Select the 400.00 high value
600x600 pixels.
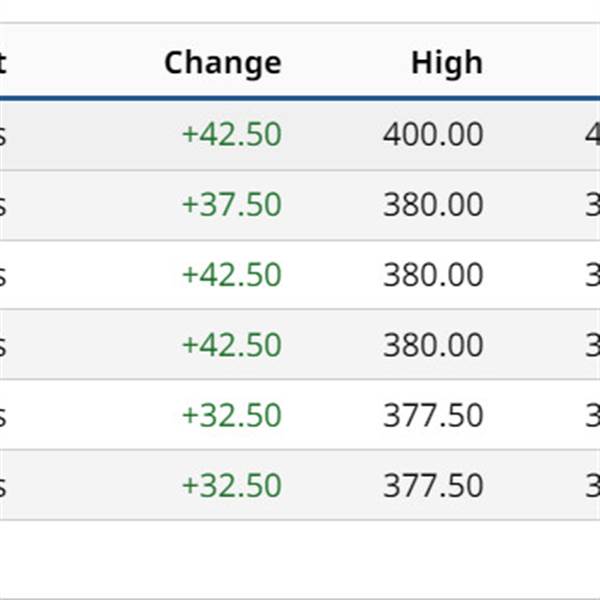[x=432, y=135]
